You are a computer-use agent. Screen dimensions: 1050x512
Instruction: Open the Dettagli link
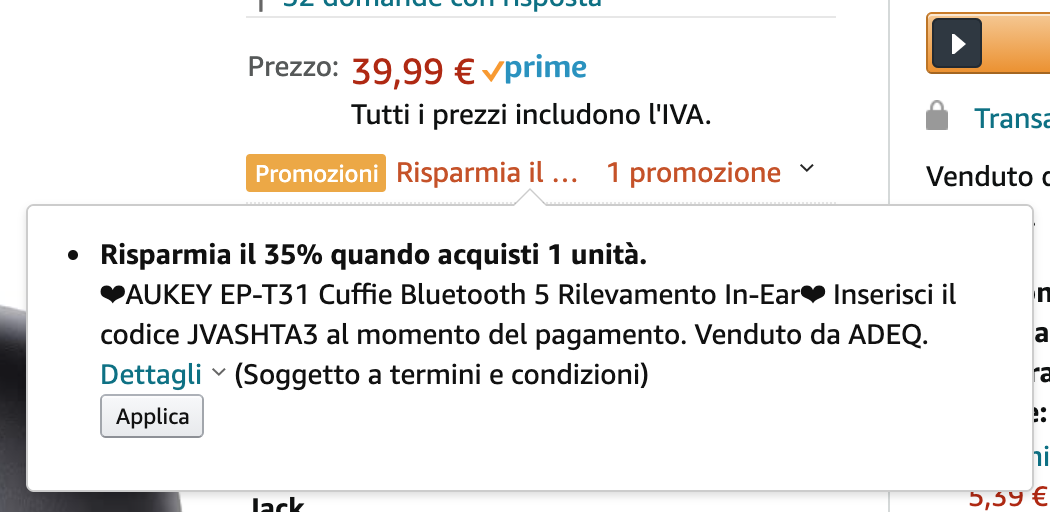coord(151,375)
